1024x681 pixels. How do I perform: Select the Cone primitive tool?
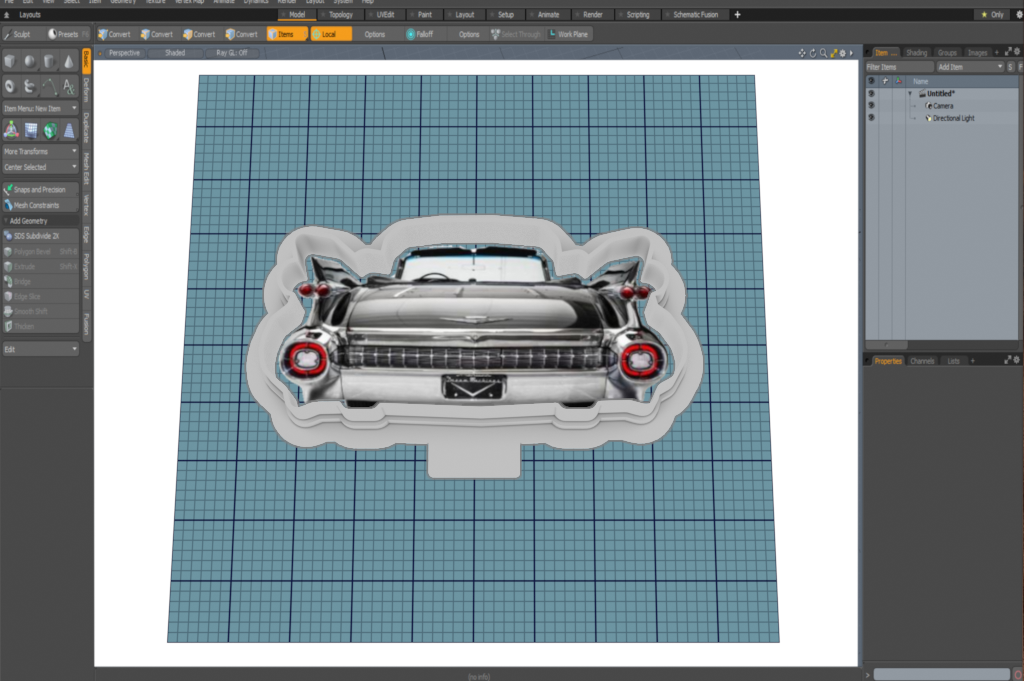click(x=68, y=62)
